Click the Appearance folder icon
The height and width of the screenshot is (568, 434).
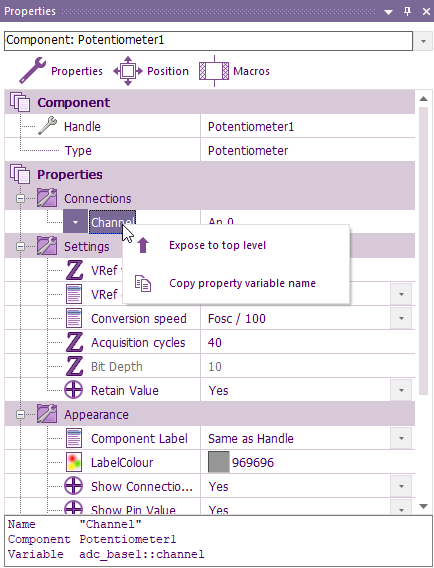(x=47, y=414)
